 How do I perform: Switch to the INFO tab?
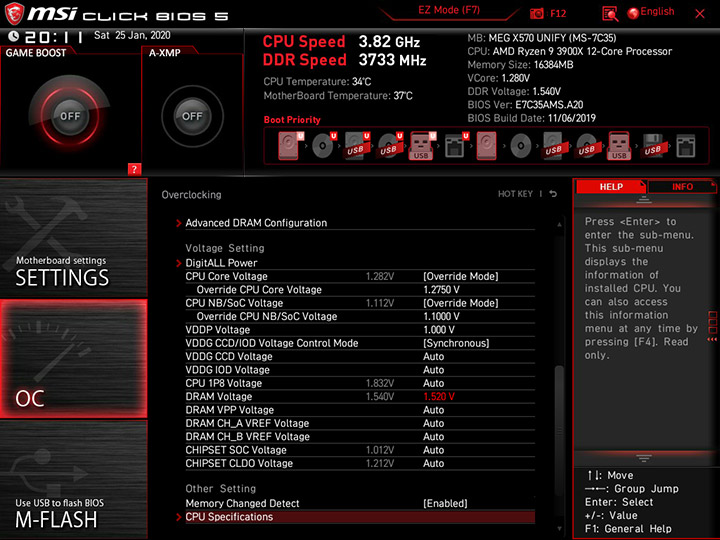[682, 187]
